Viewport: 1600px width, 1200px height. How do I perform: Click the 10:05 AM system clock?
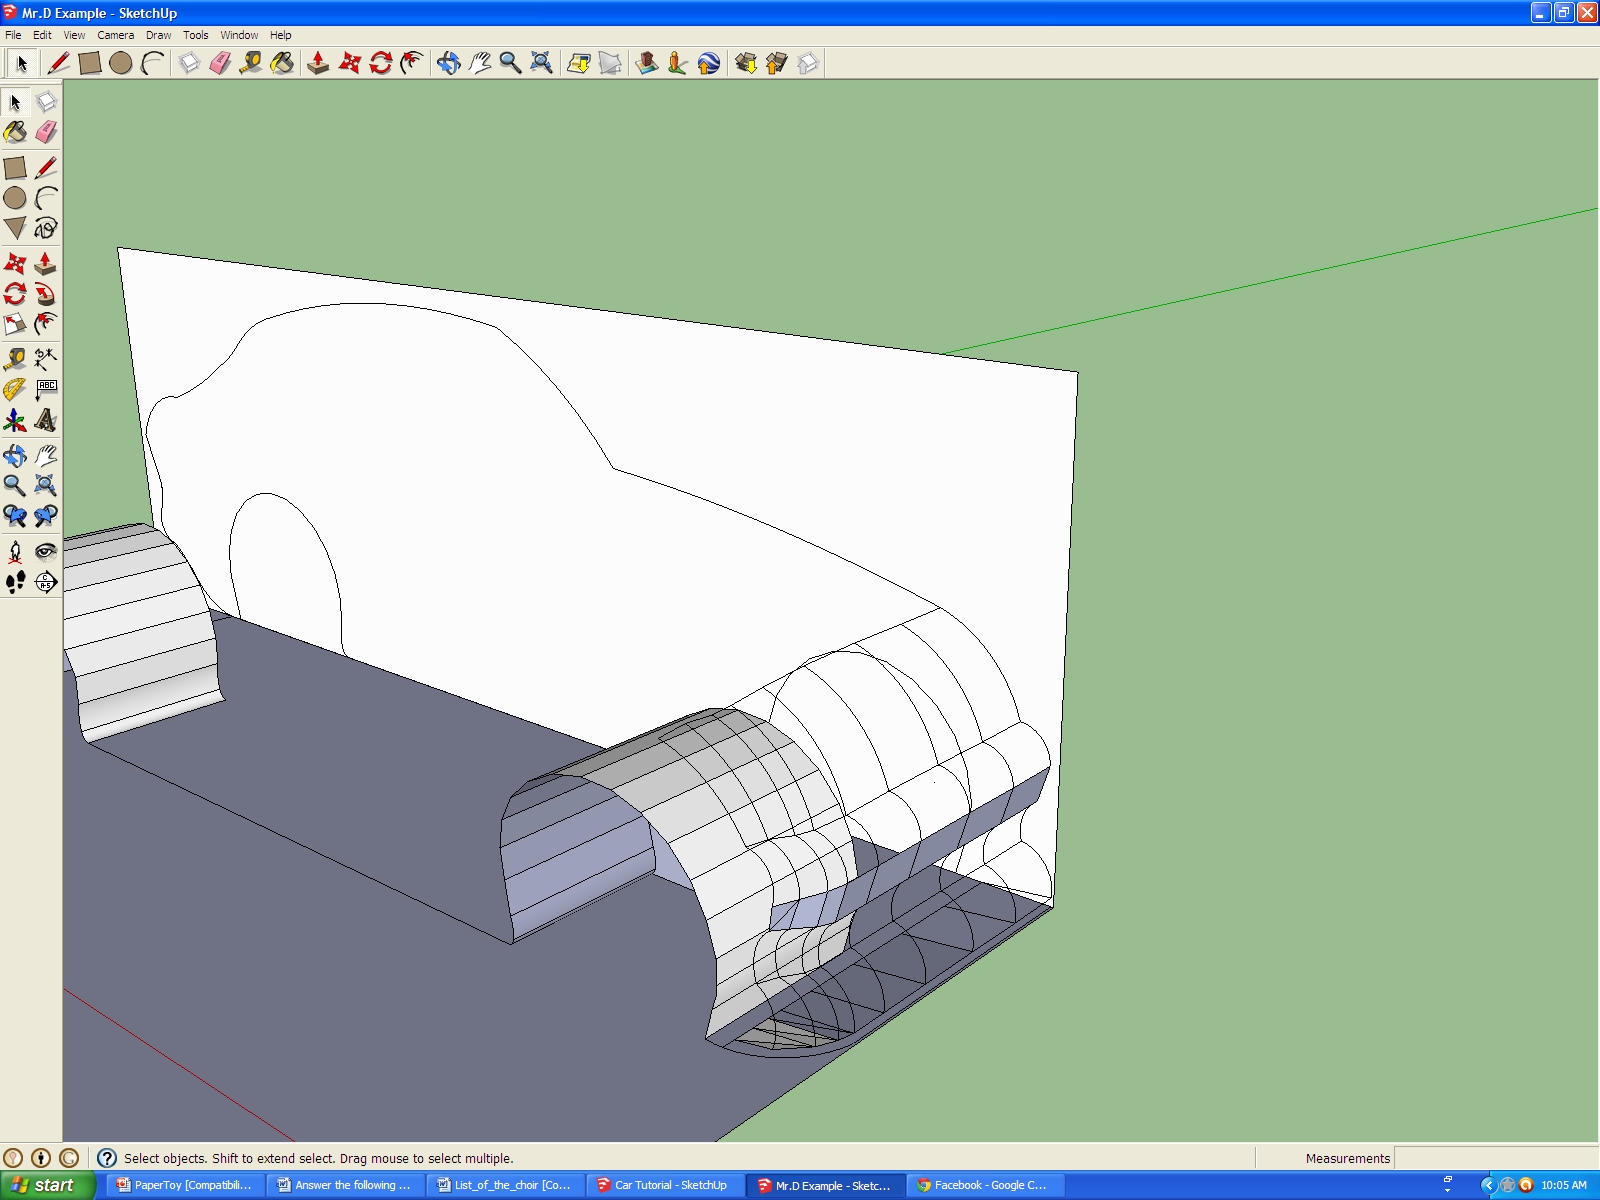click(1563, 1185)
